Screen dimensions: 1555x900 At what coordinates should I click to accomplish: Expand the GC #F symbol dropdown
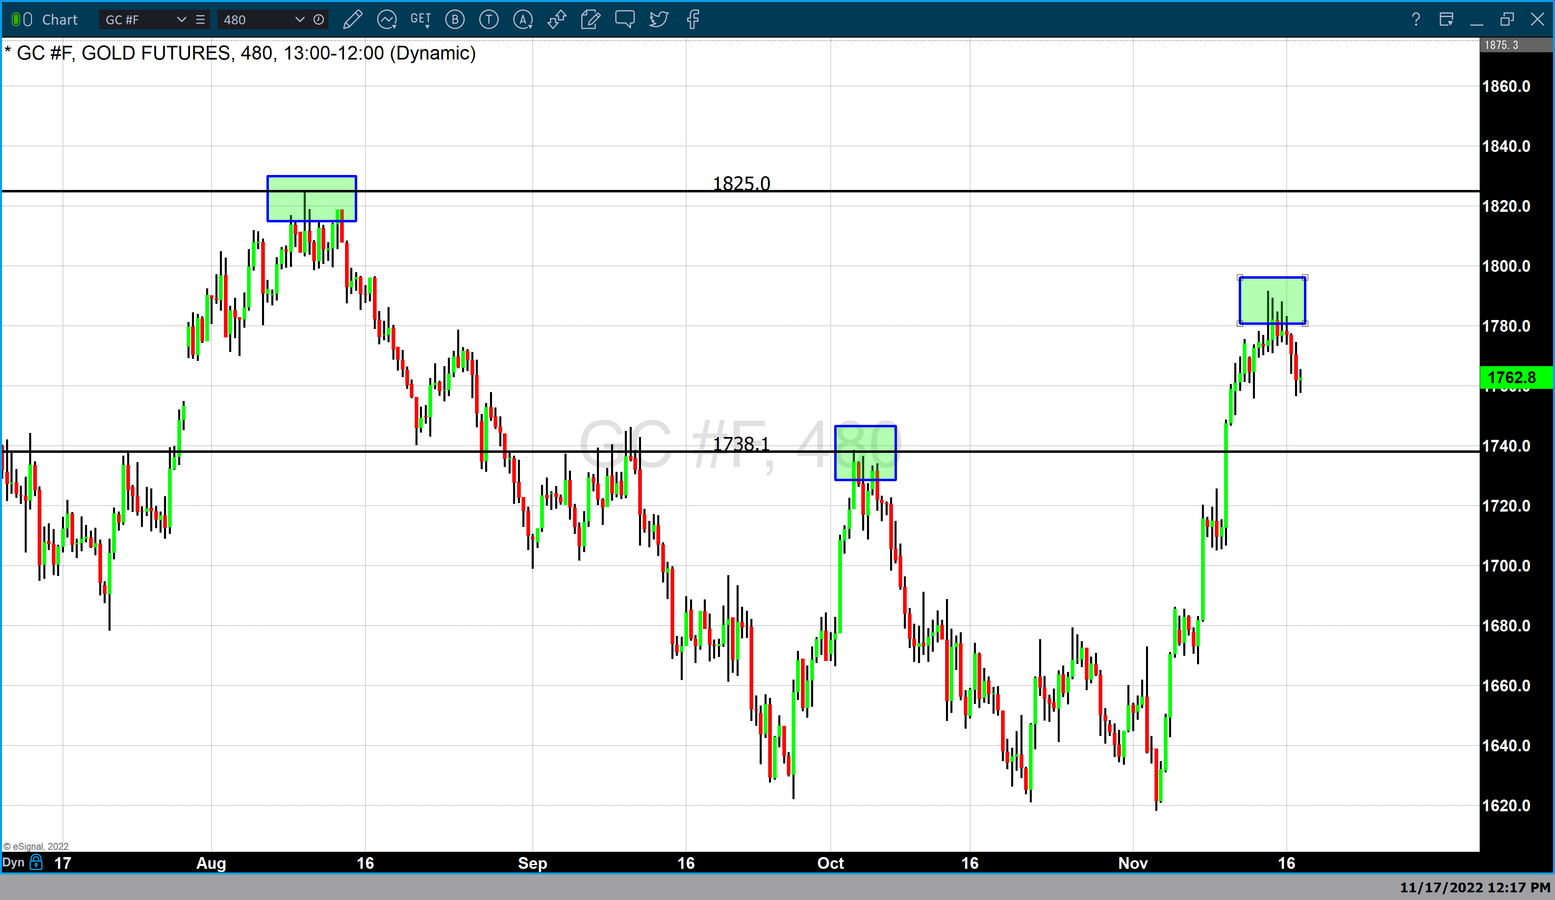(x=181, y=19)
